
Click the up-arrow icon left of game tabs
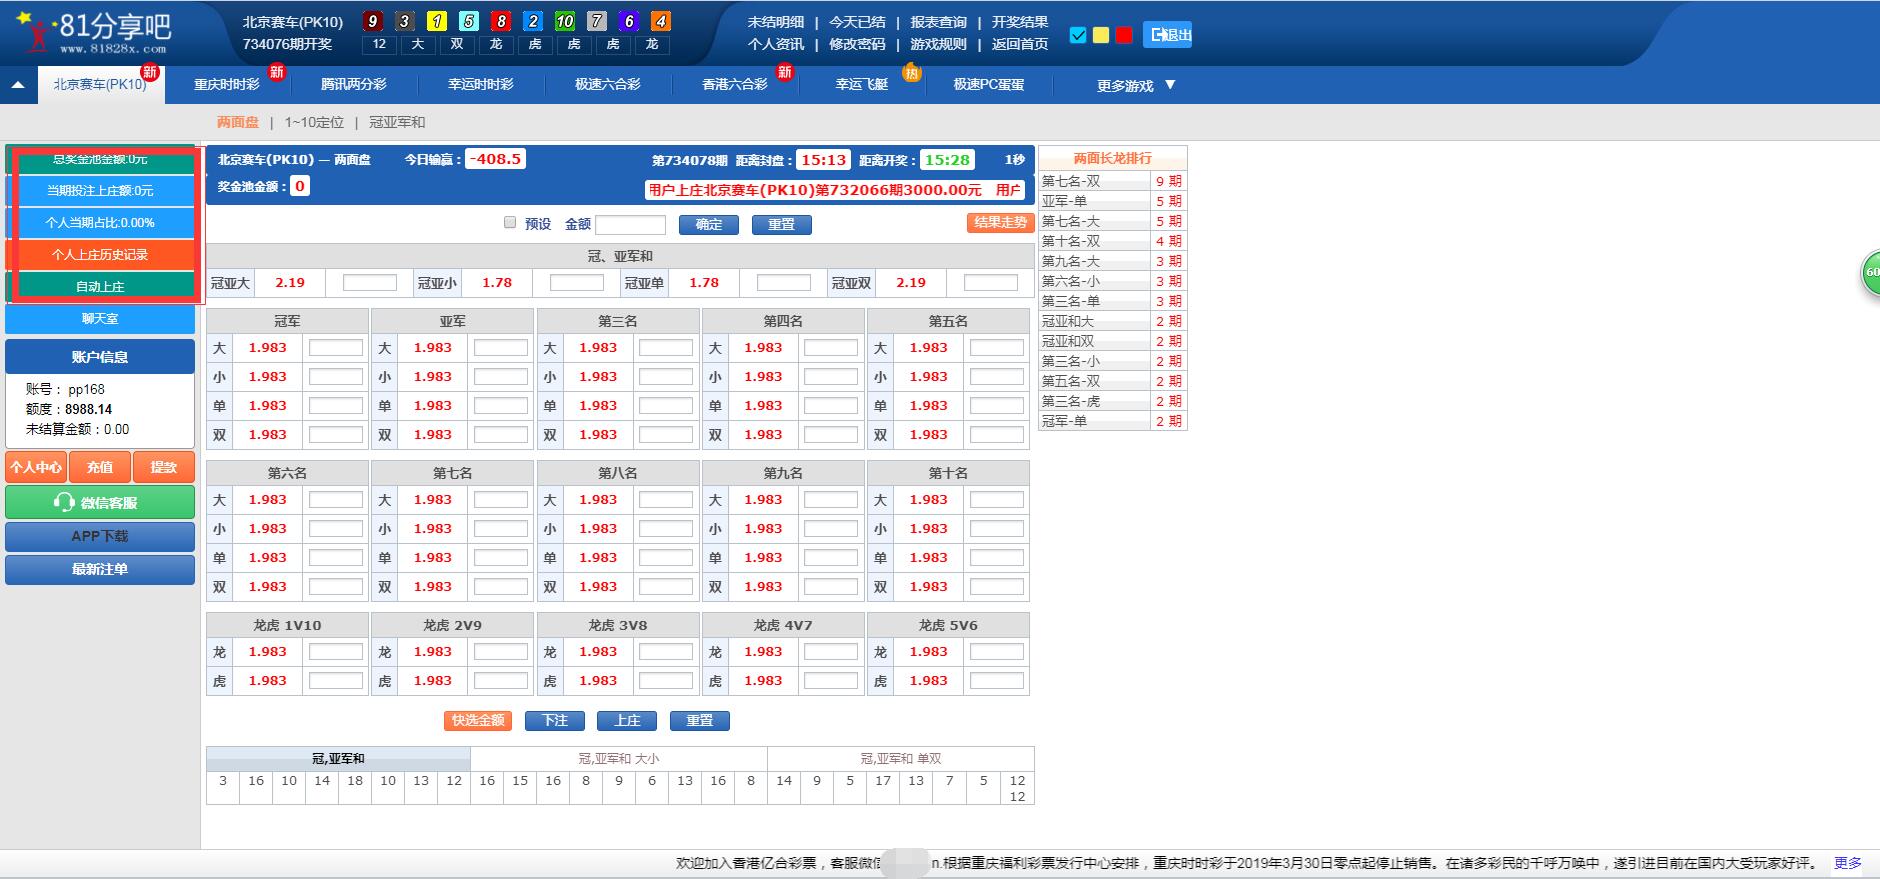coord(18,85)
